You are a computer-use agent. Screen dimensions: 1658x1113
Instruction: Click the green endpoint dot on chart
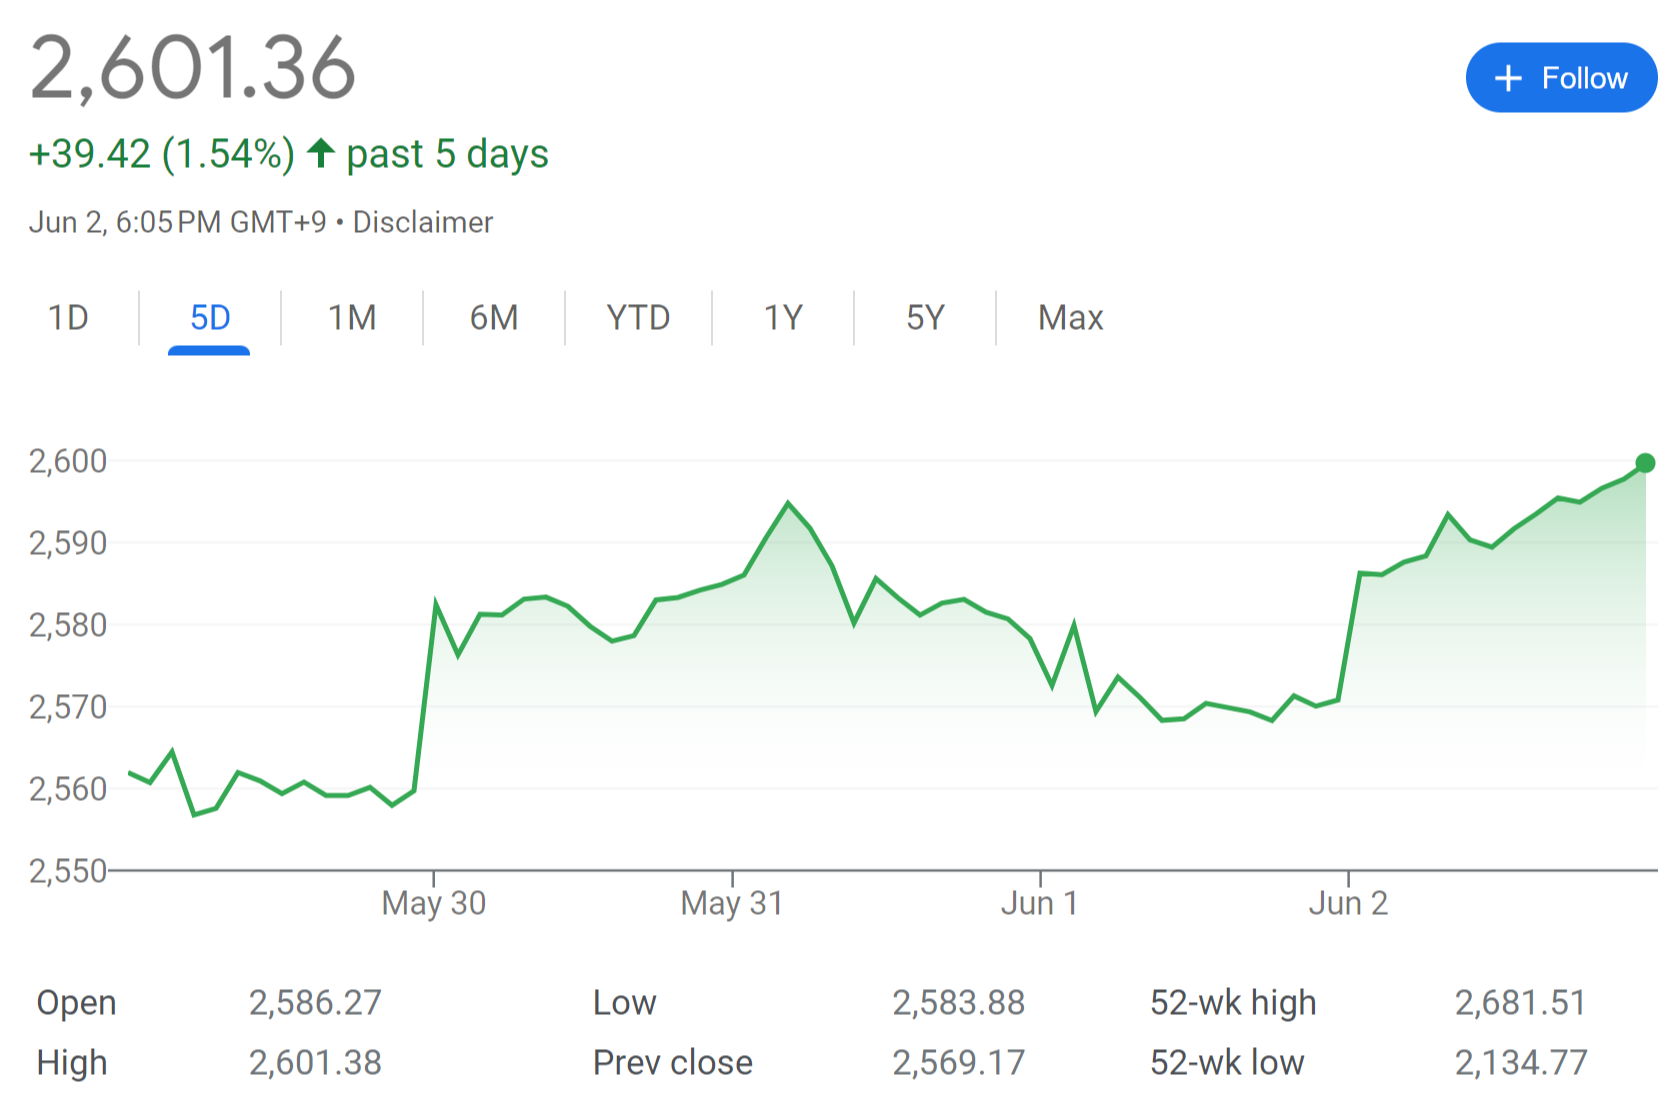click(x=1644, y=463)
